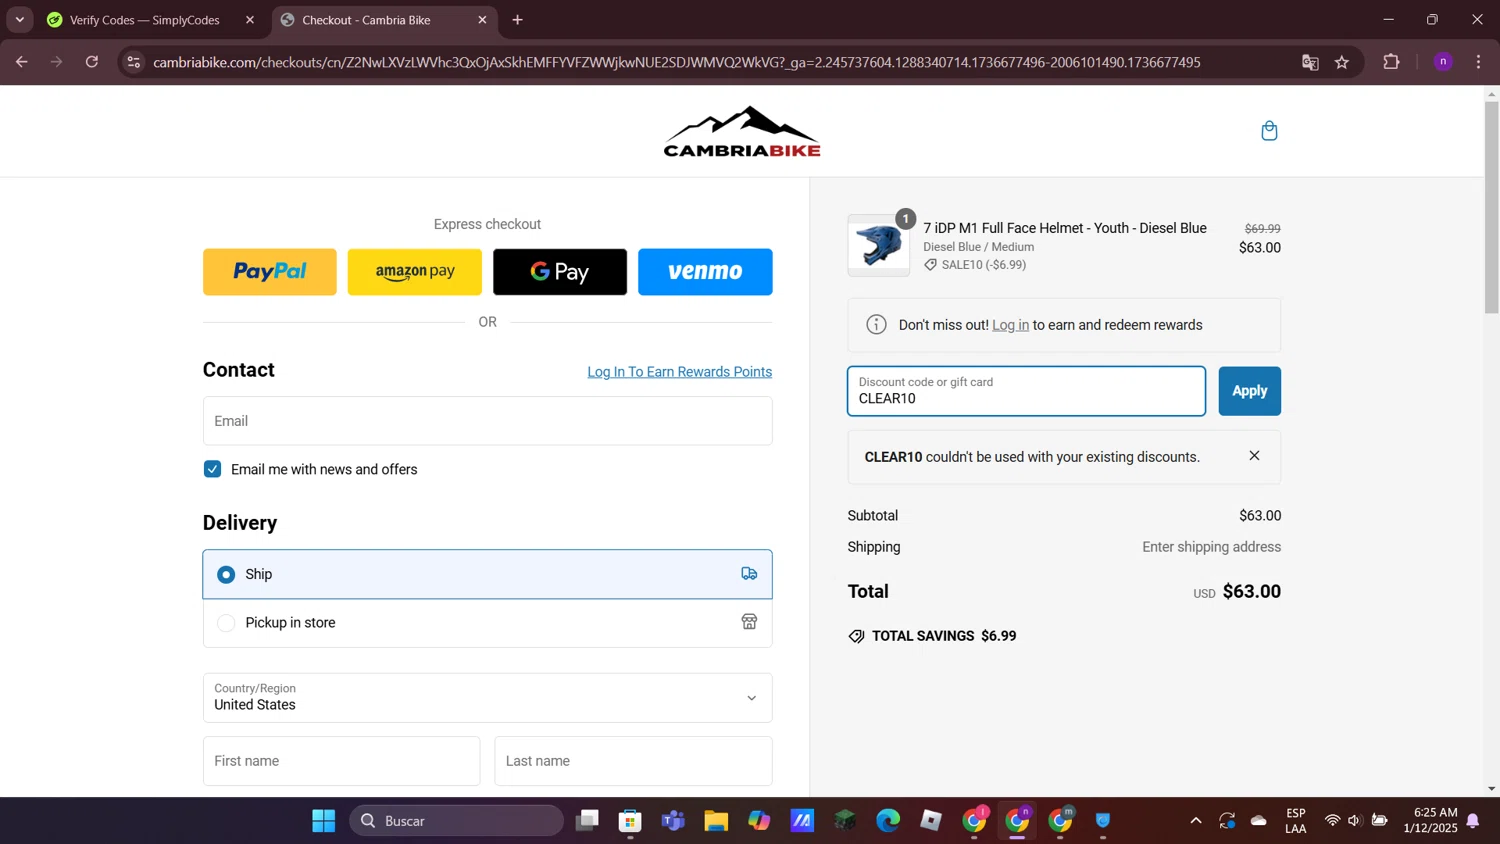Click the discount code or gift card field

(x=1026, y=391)
